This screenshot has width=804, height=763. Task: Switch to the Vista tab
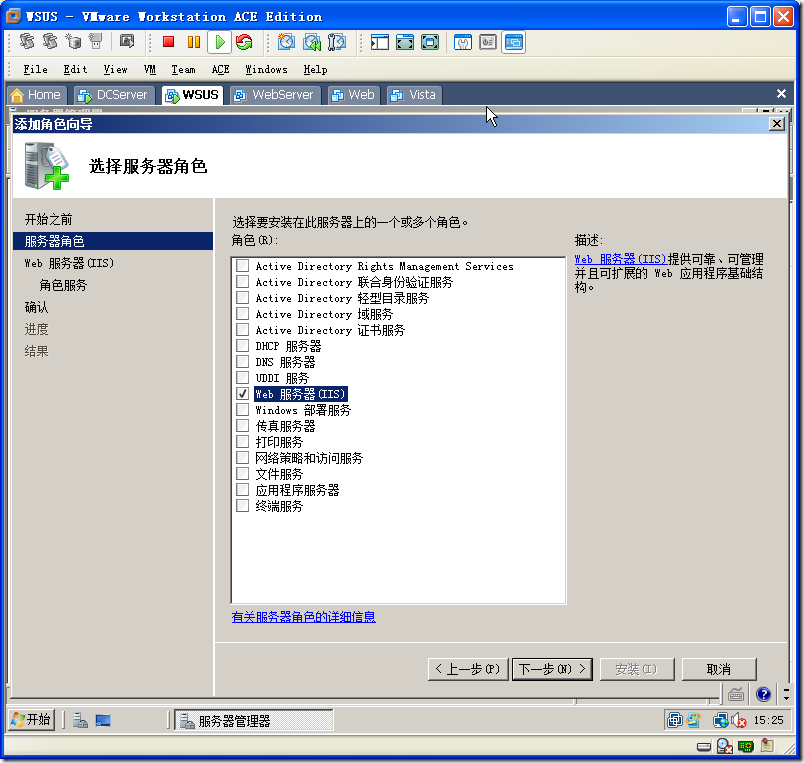[x=414, y=95]
